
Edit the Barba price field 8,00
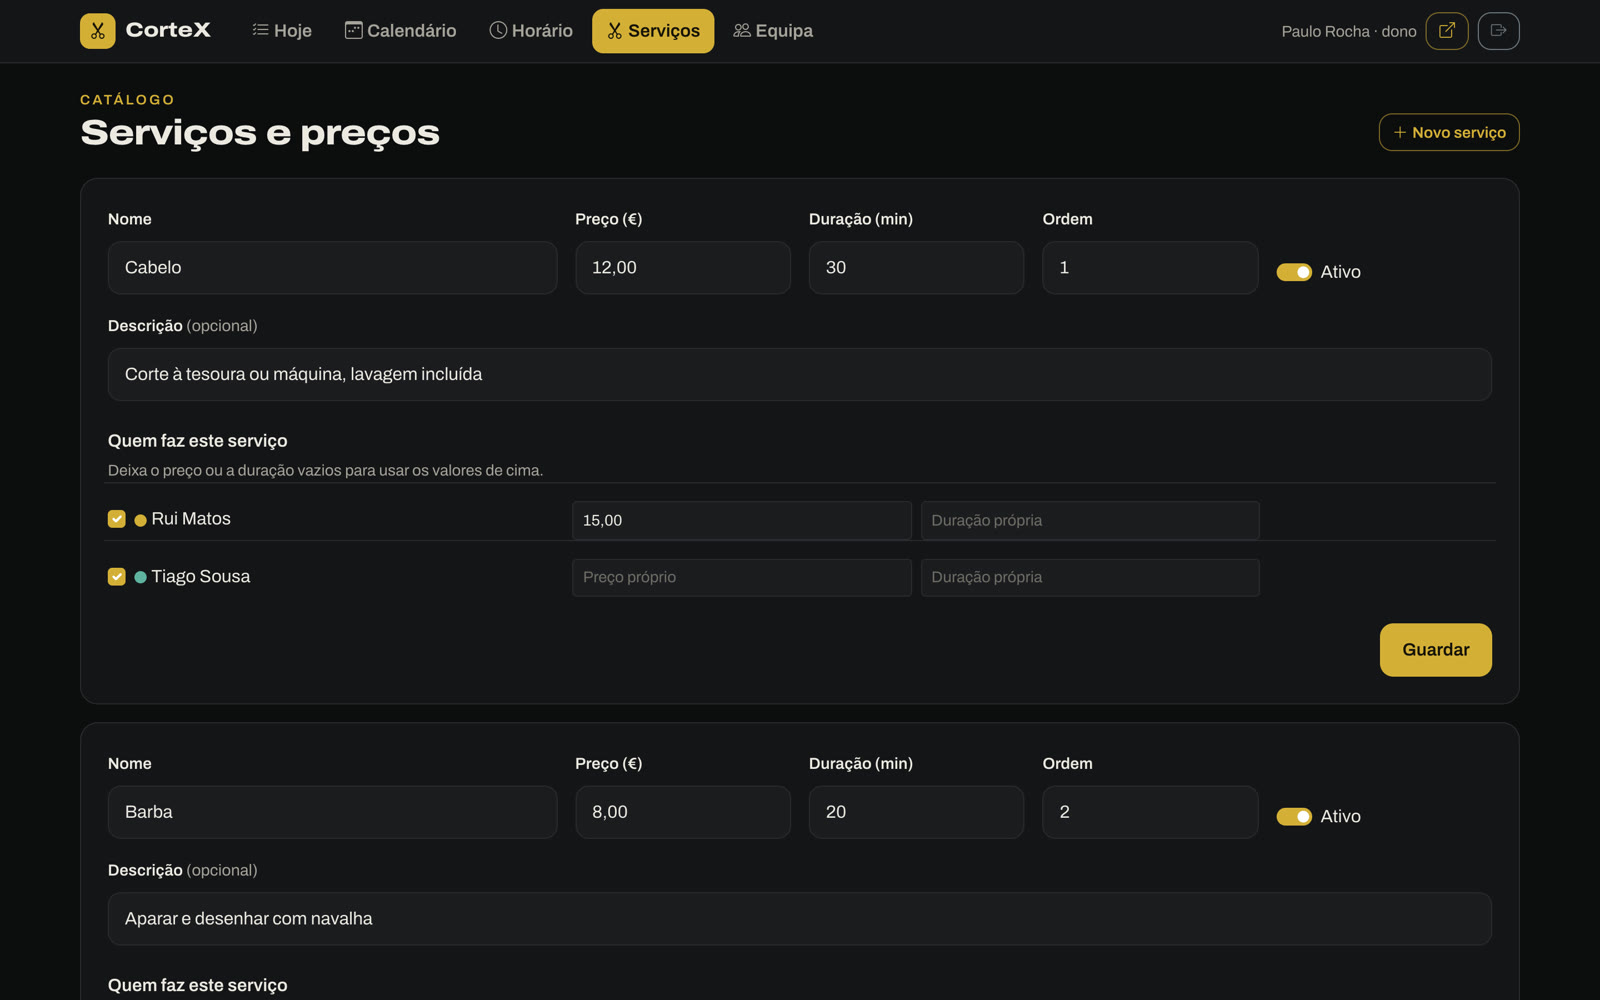tap(683, 812)
